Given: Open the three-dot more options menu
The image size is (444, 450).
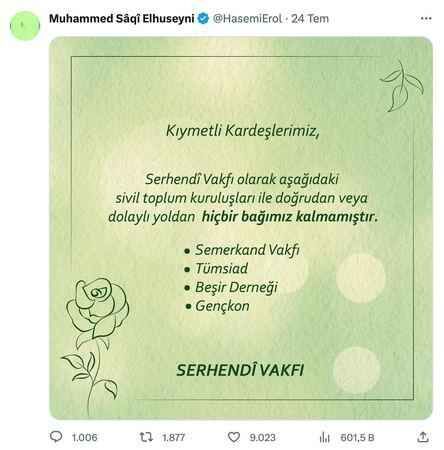Looking at the screenshot, I should coord(426,19).
